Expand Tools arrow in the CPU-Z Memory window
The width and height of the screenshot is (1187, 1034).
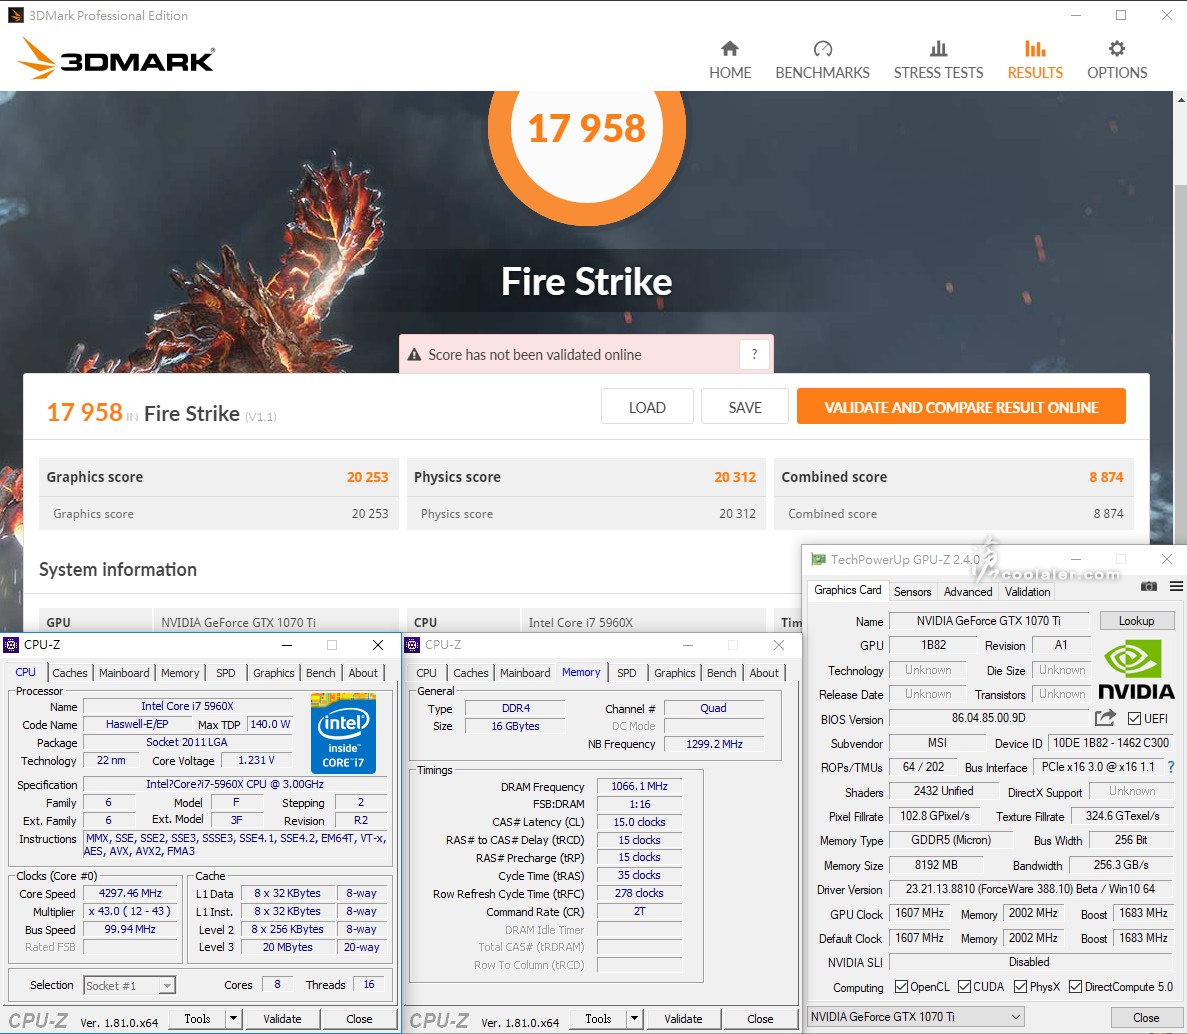(634, 1019)
